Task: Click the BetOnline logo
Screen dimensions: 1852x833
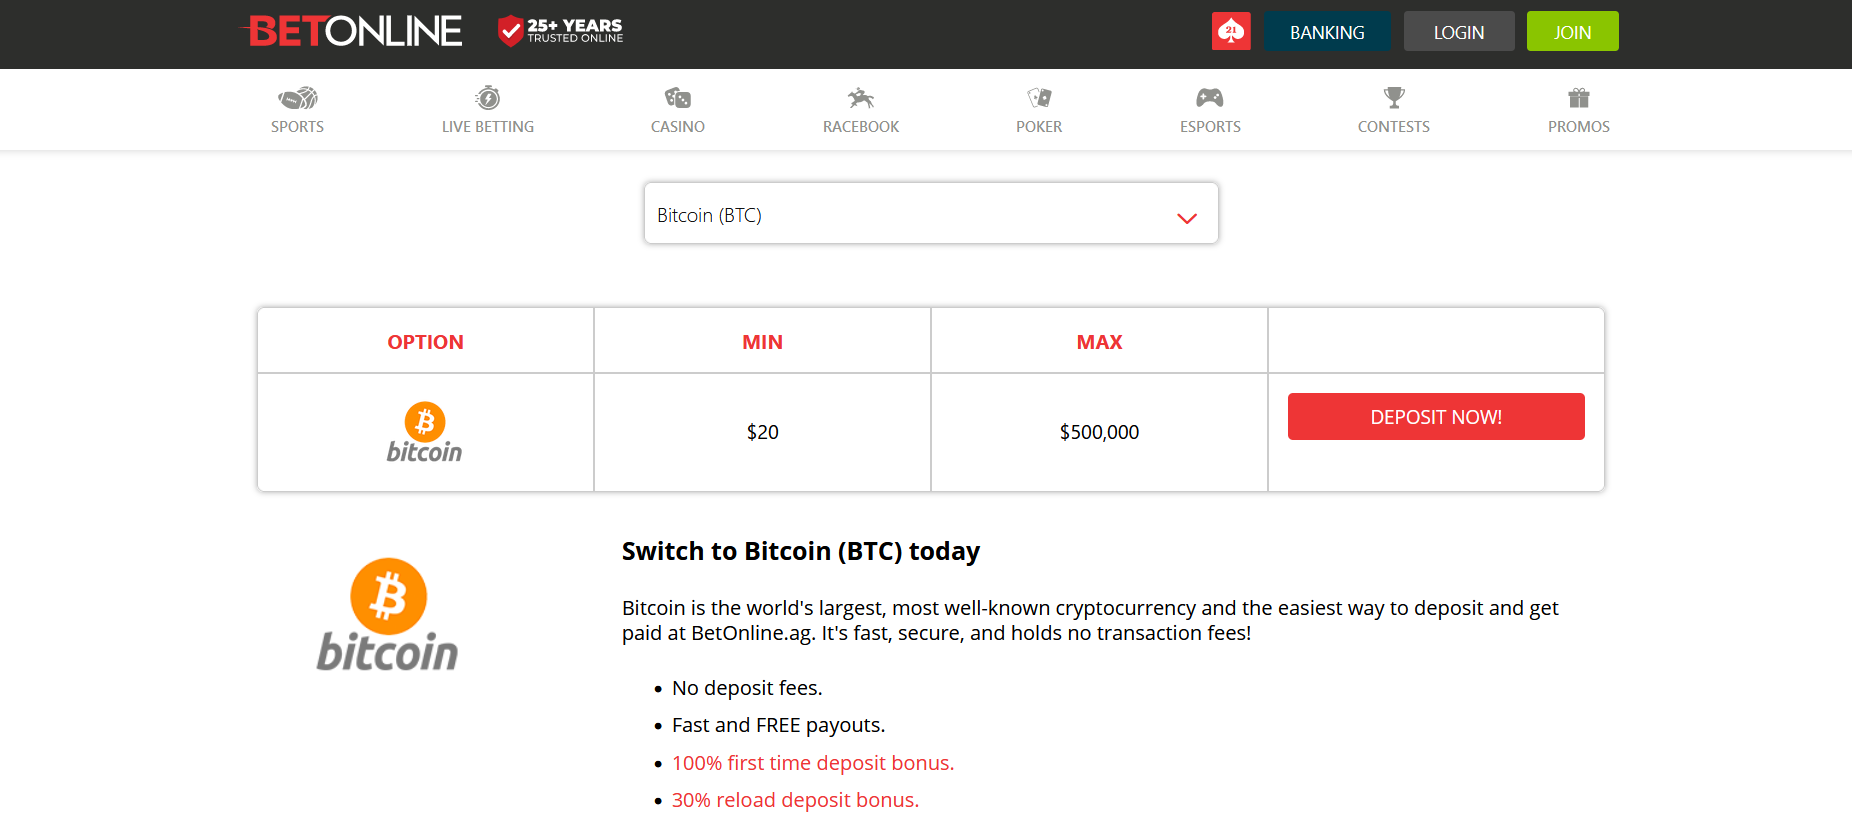Action: 355,31
